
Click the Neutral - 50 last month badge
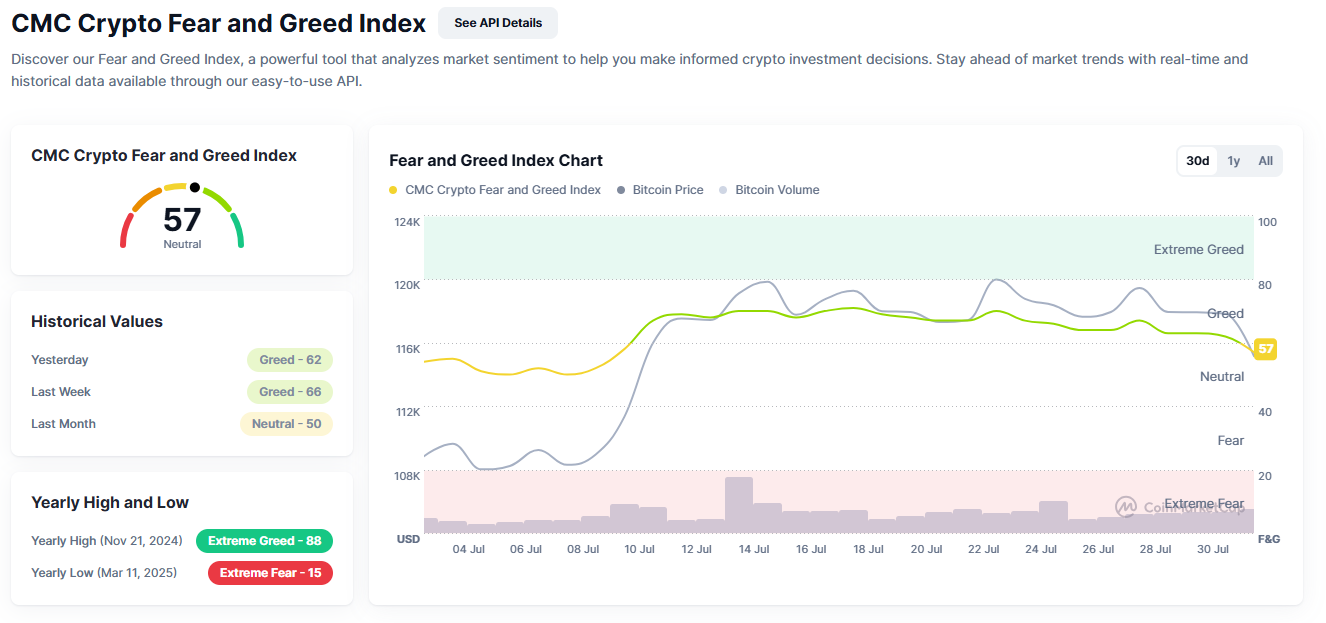(x=286, y=424)
